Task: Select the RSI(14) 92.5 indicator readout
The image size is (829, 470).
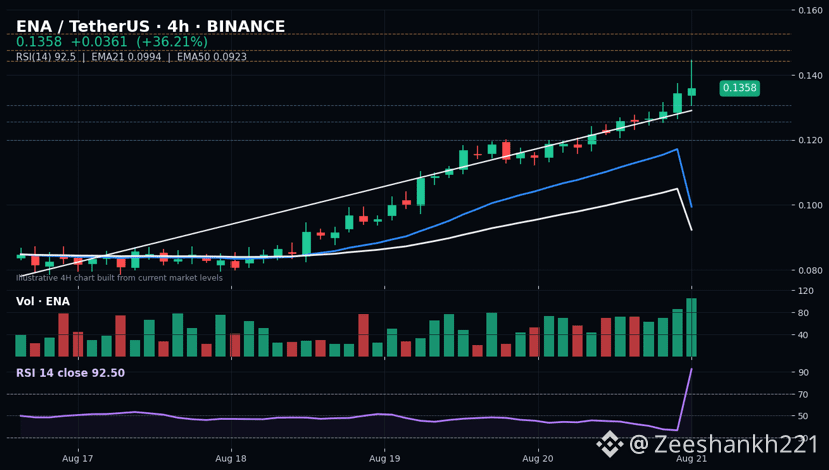Action: pos(46,57)
